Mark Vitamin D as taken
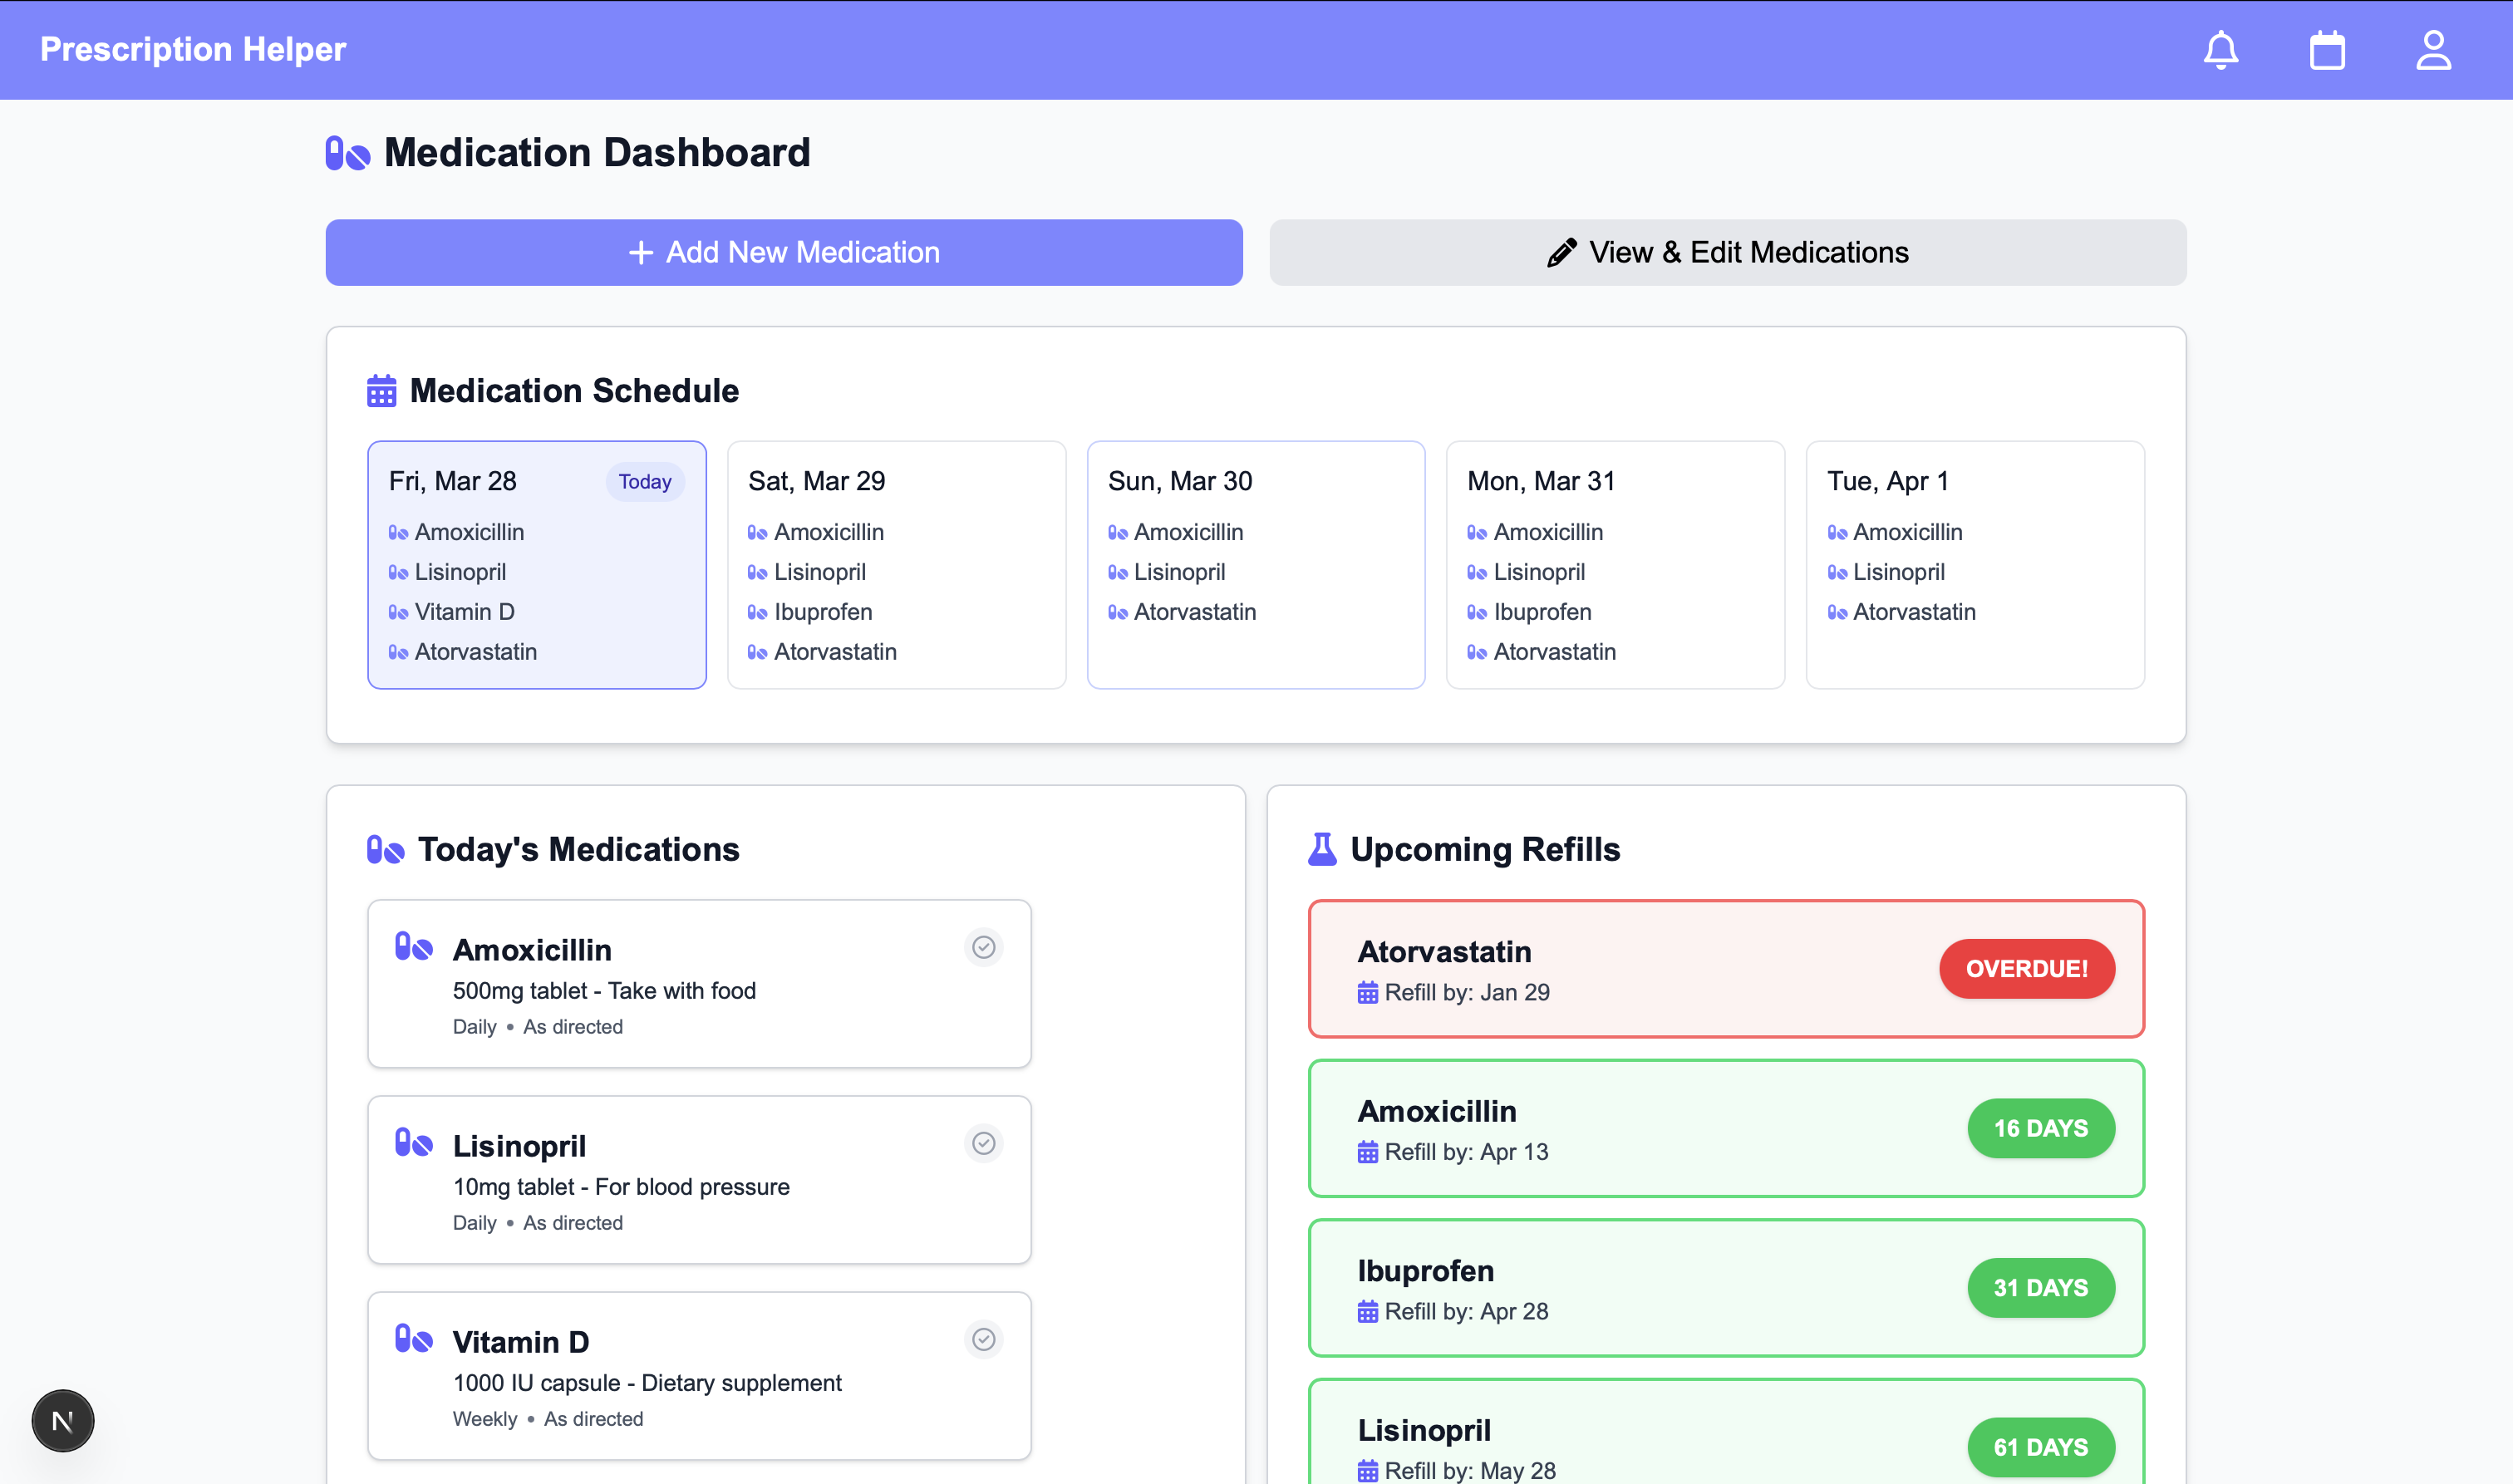The image size is (2513, 1484). point(983,1339)
